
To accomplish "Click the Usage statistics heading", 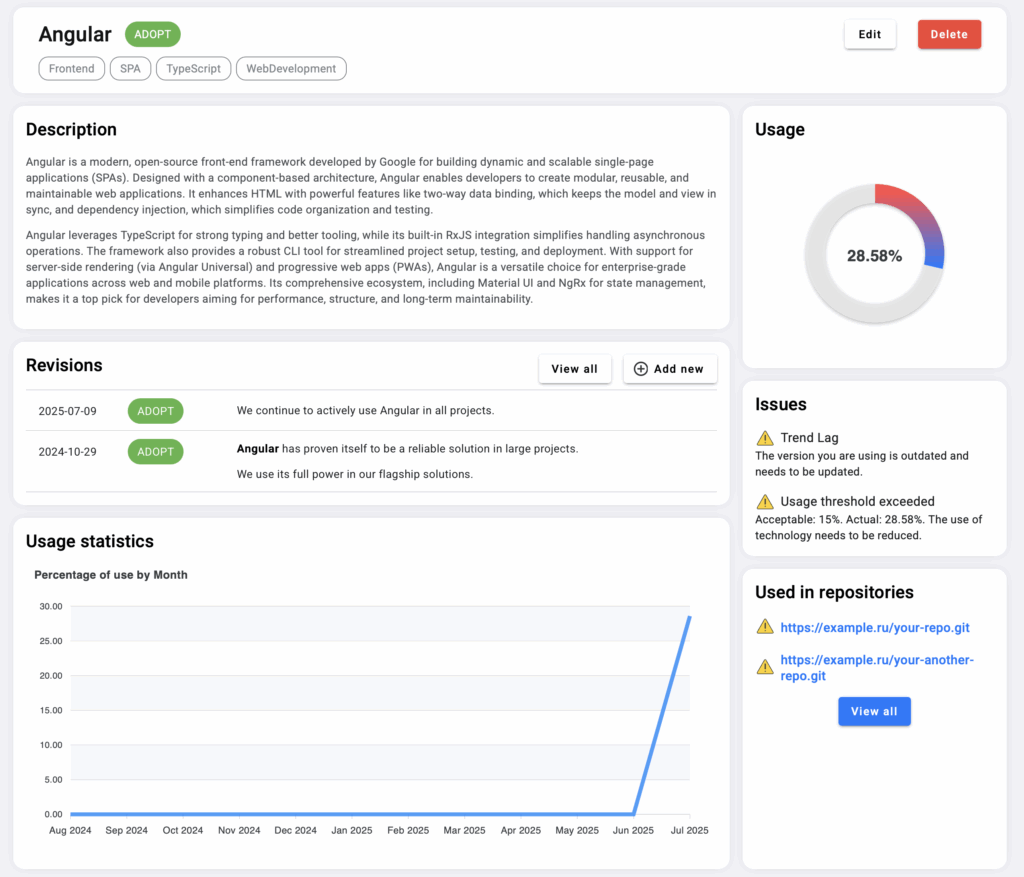I will click(89, 541).
